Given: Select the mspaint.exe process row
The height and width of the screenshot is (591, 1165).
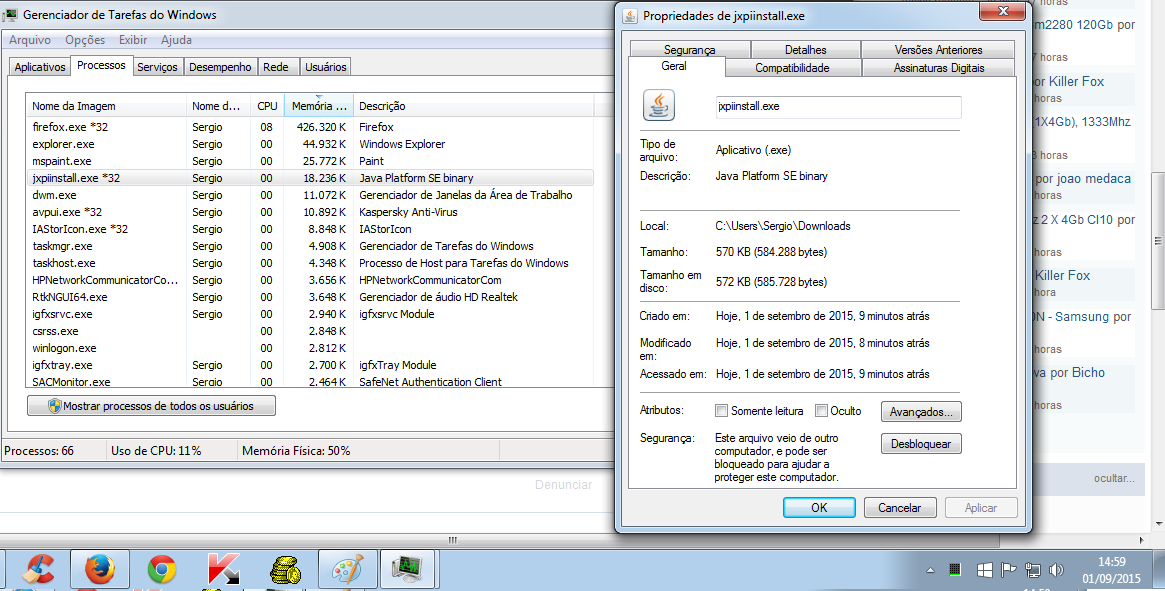Looking at the screenshot, I should [310, 161].
